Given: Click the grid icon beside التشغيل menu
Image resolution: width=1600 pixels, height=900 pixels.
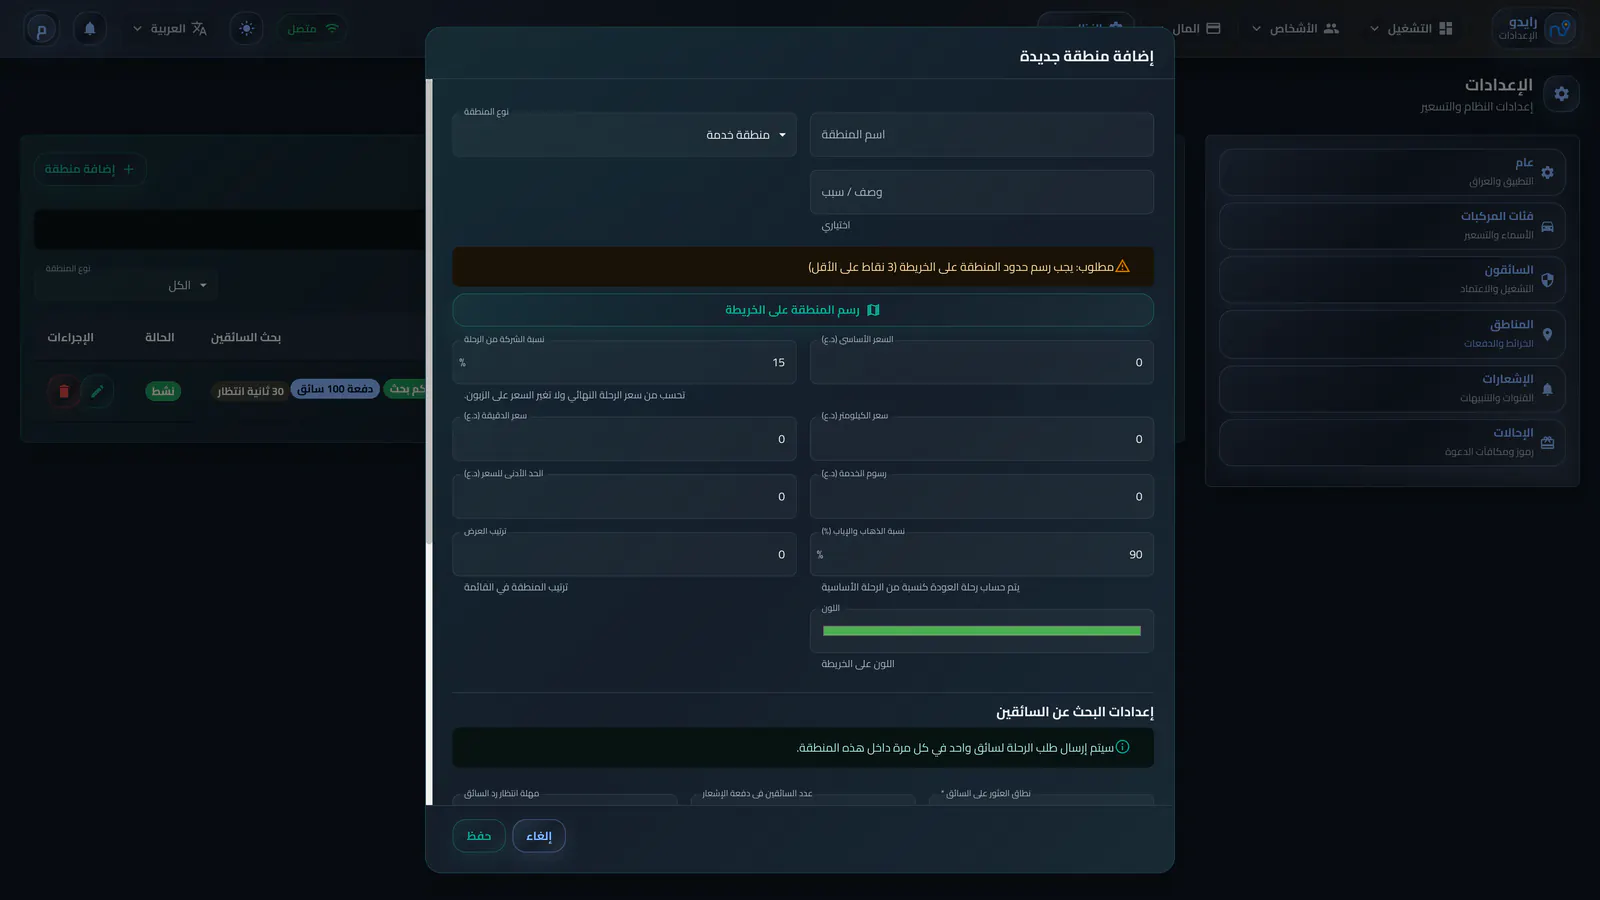Looking at the screenshot, I should click(1446, 29).
